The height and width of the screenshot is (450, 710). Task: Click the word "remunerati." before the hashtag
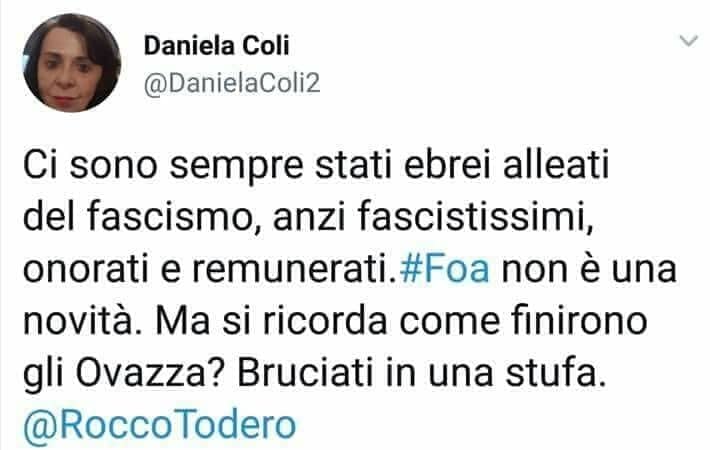pos(295,270)
